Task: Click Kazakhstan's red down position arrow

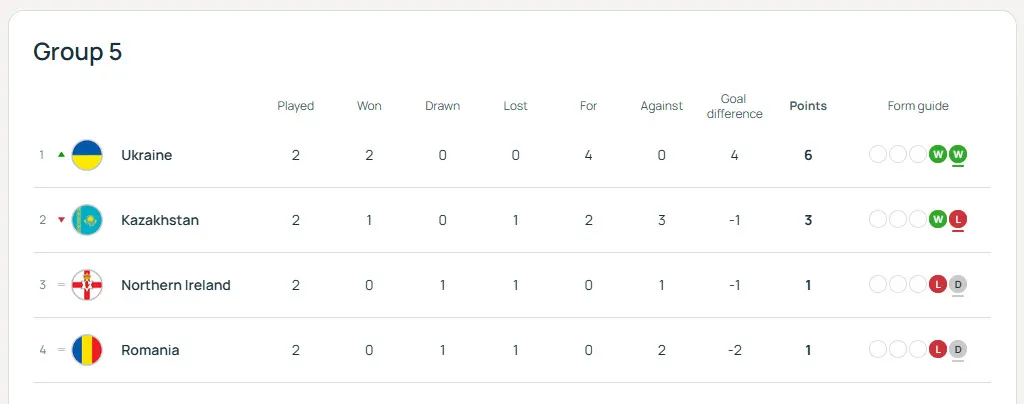Action: click(61, 220)
